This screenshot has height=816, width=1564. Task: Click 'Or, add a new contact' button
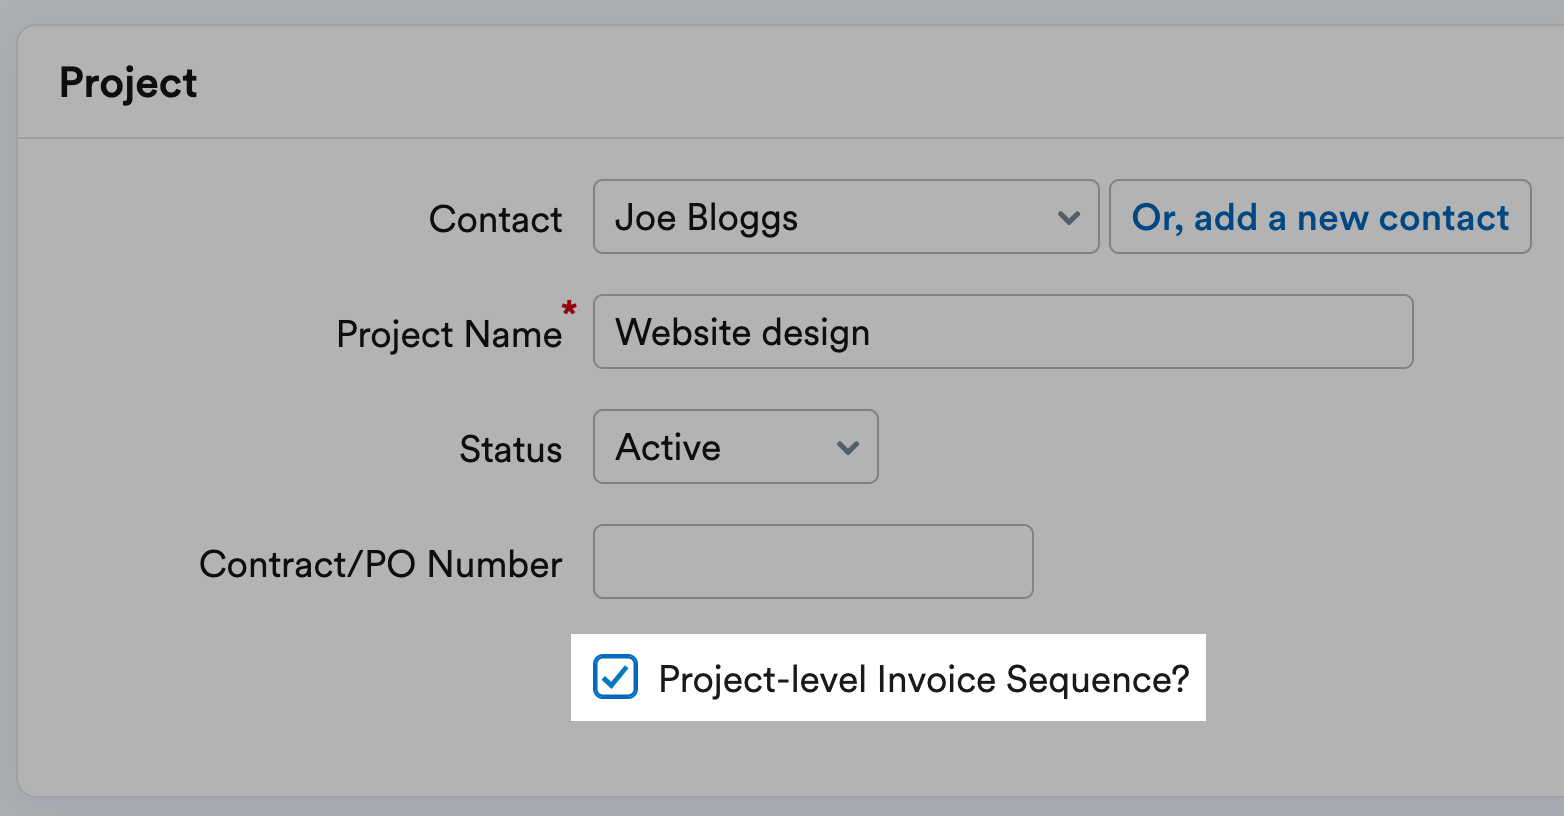[x=1320, y=217]
